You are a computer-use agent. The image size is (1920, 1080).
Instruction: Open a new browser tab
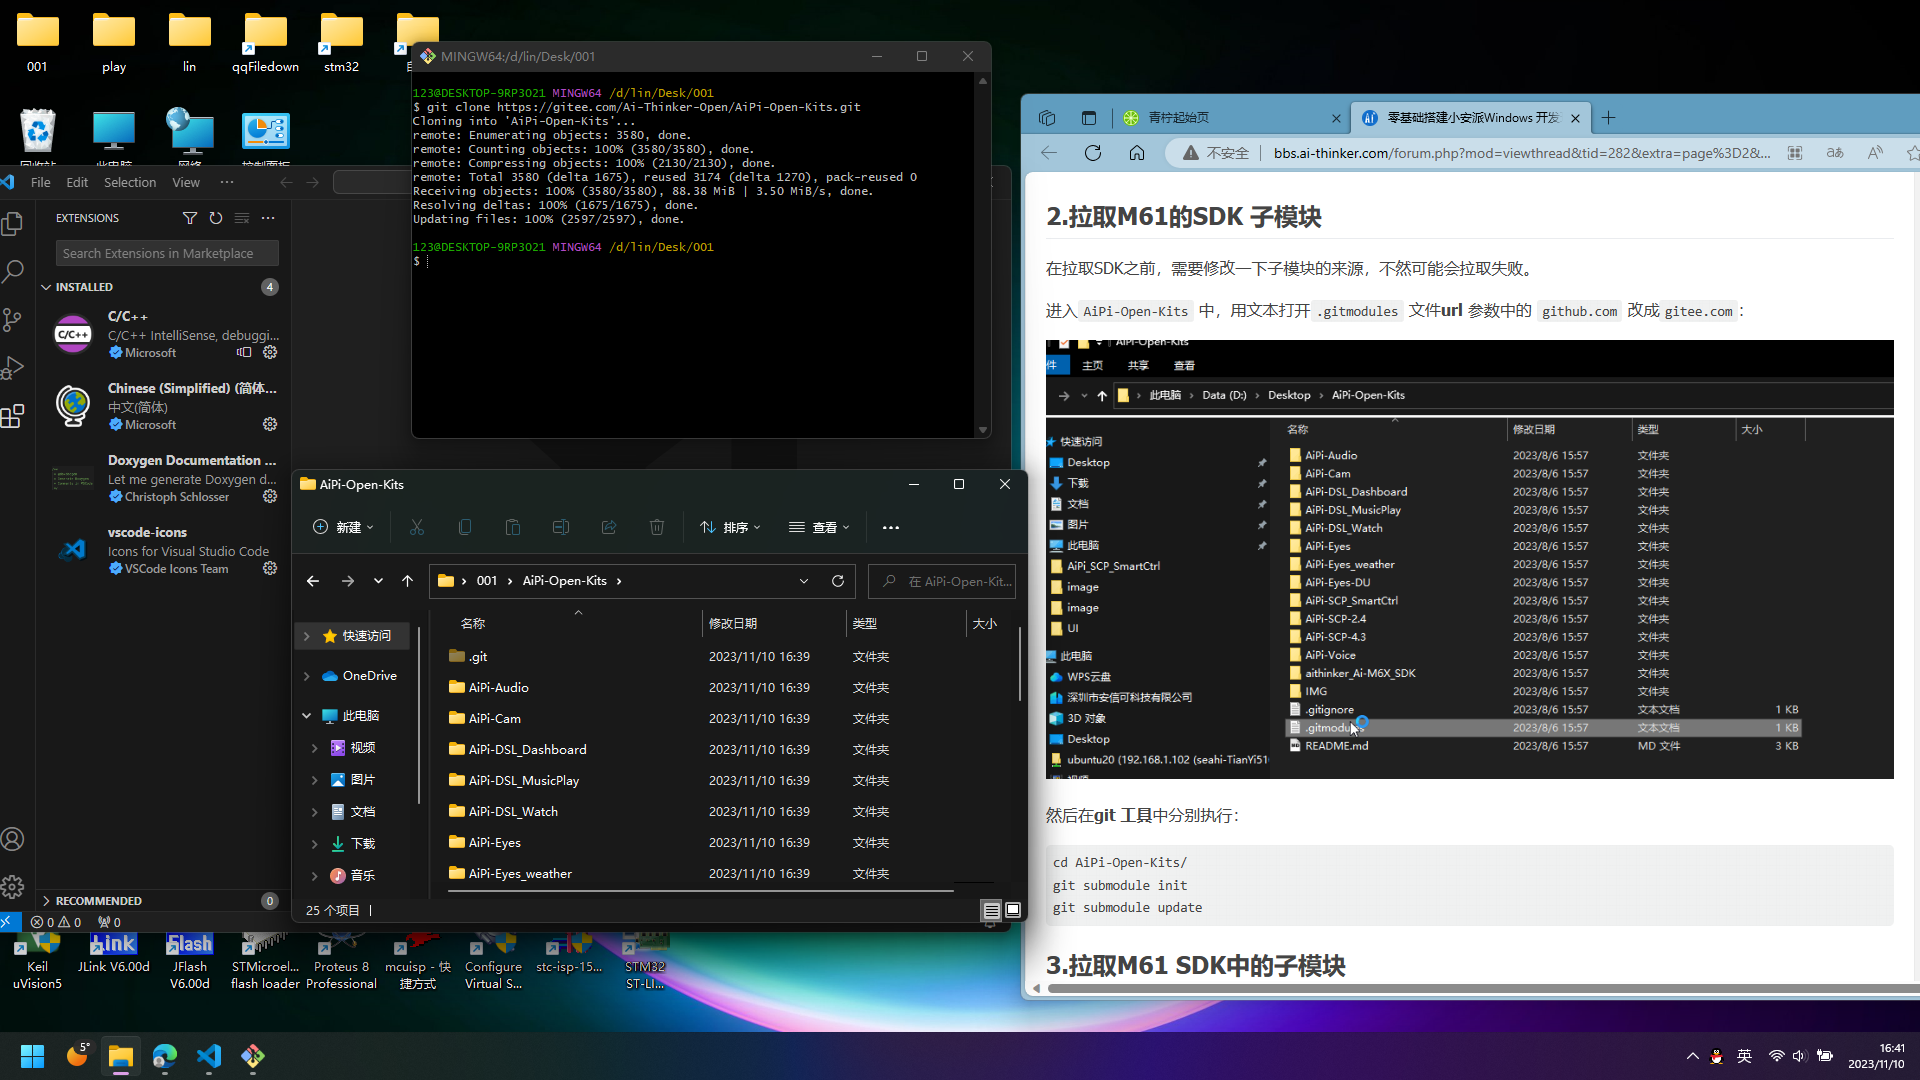click(x=1608, y=118)
